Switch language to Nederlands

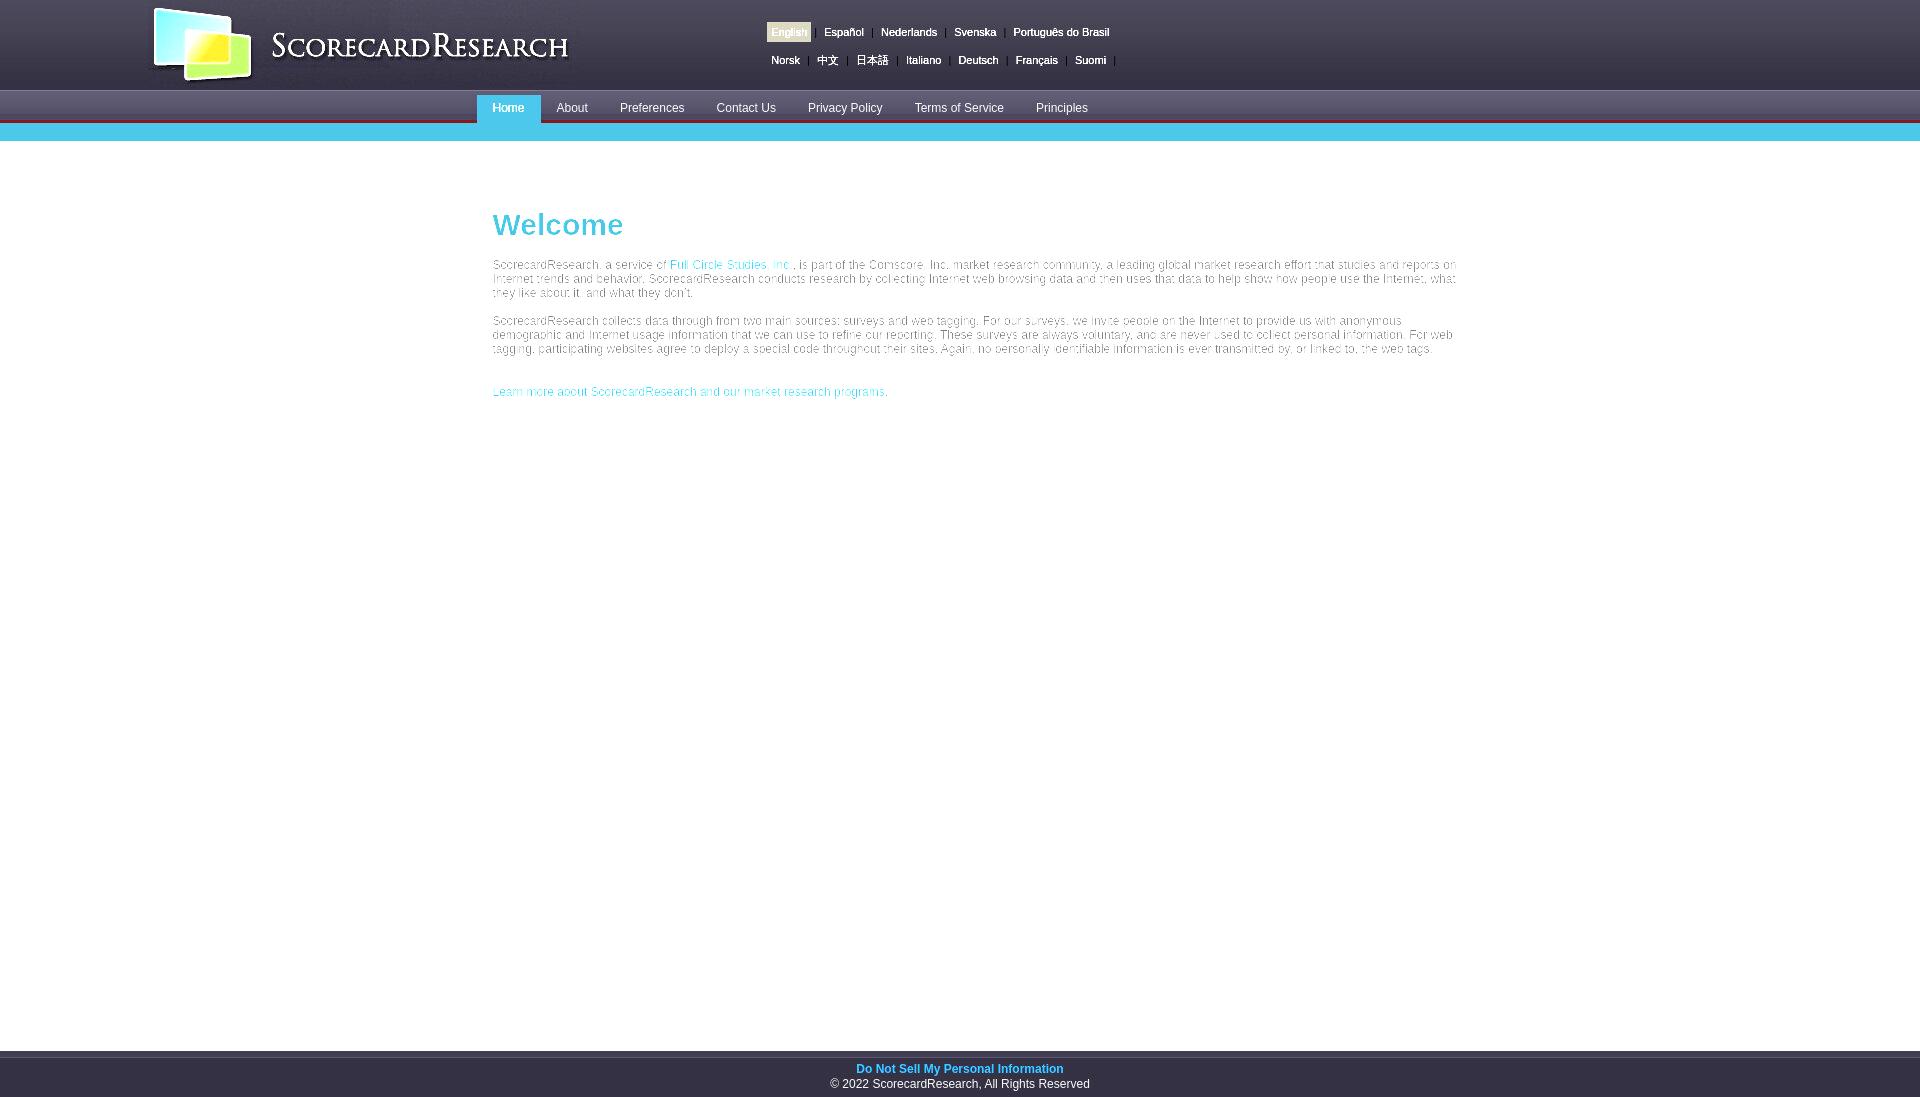point(909,32)
